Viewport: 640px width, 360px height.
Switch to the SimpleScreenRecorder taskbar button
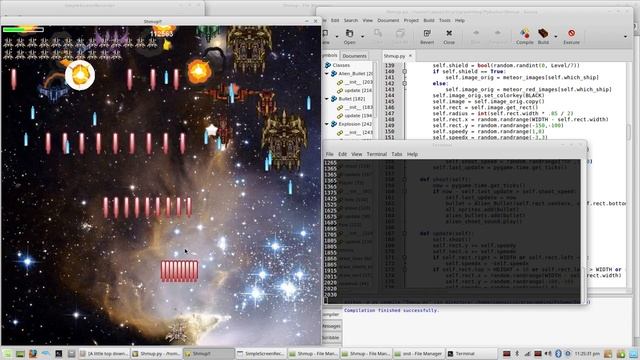[261, 353]
